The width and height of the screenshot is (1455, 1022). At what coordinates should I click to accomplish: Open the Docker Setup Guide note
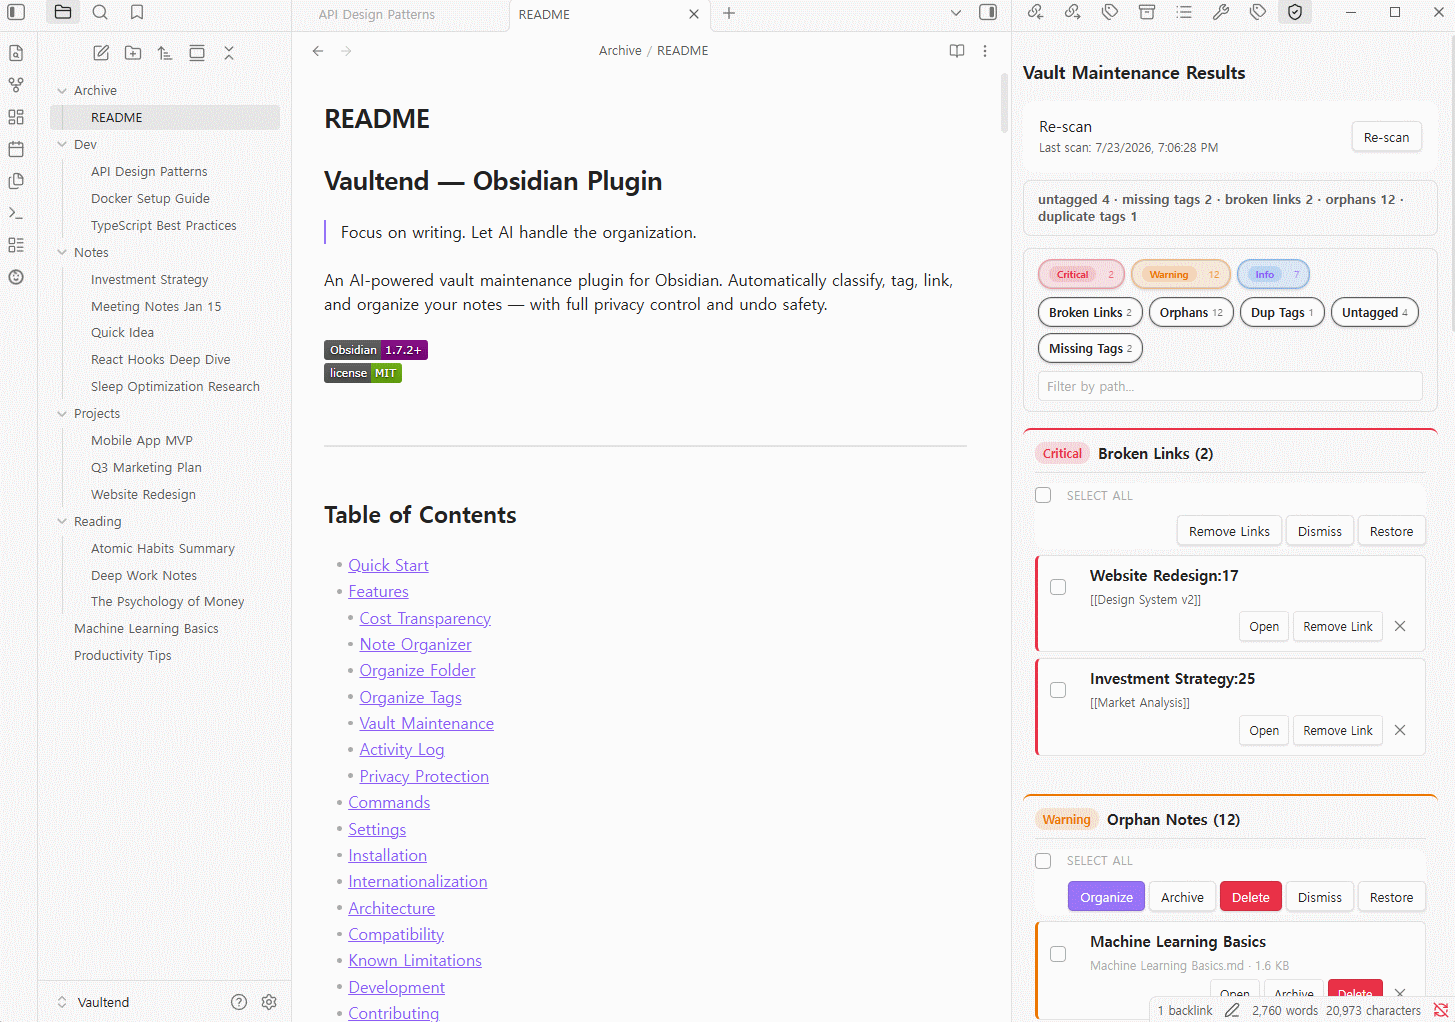(150, 199)
